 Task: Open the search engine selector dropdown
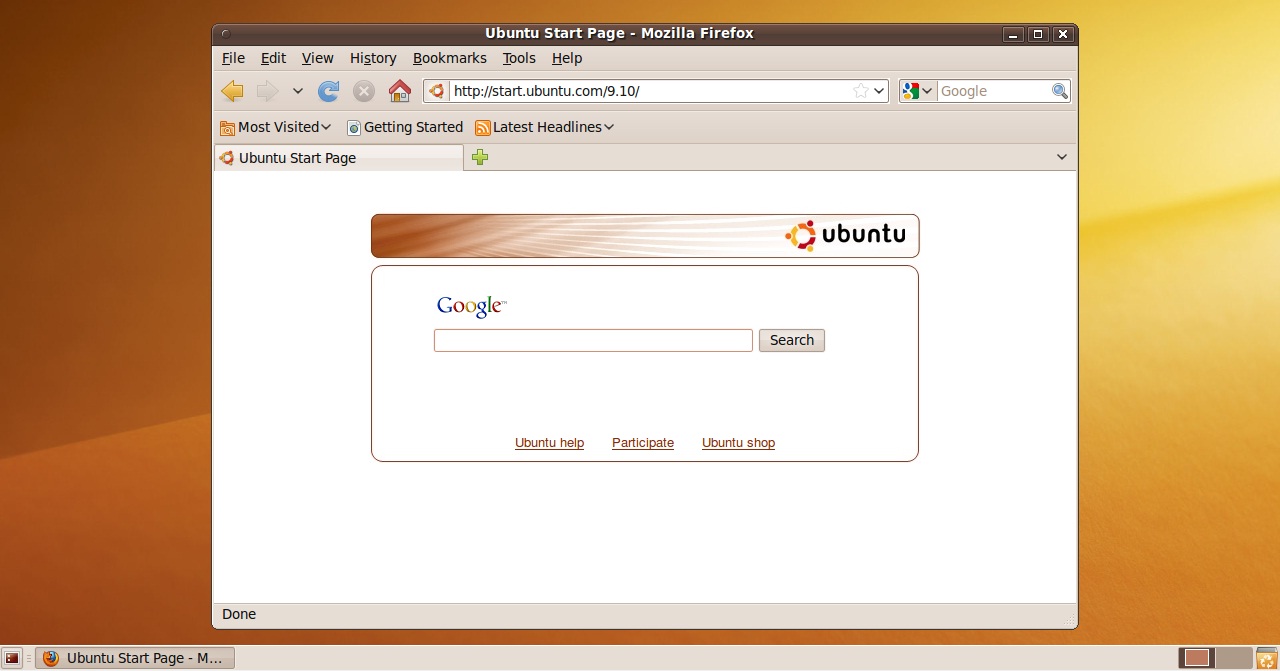point(917,91)
